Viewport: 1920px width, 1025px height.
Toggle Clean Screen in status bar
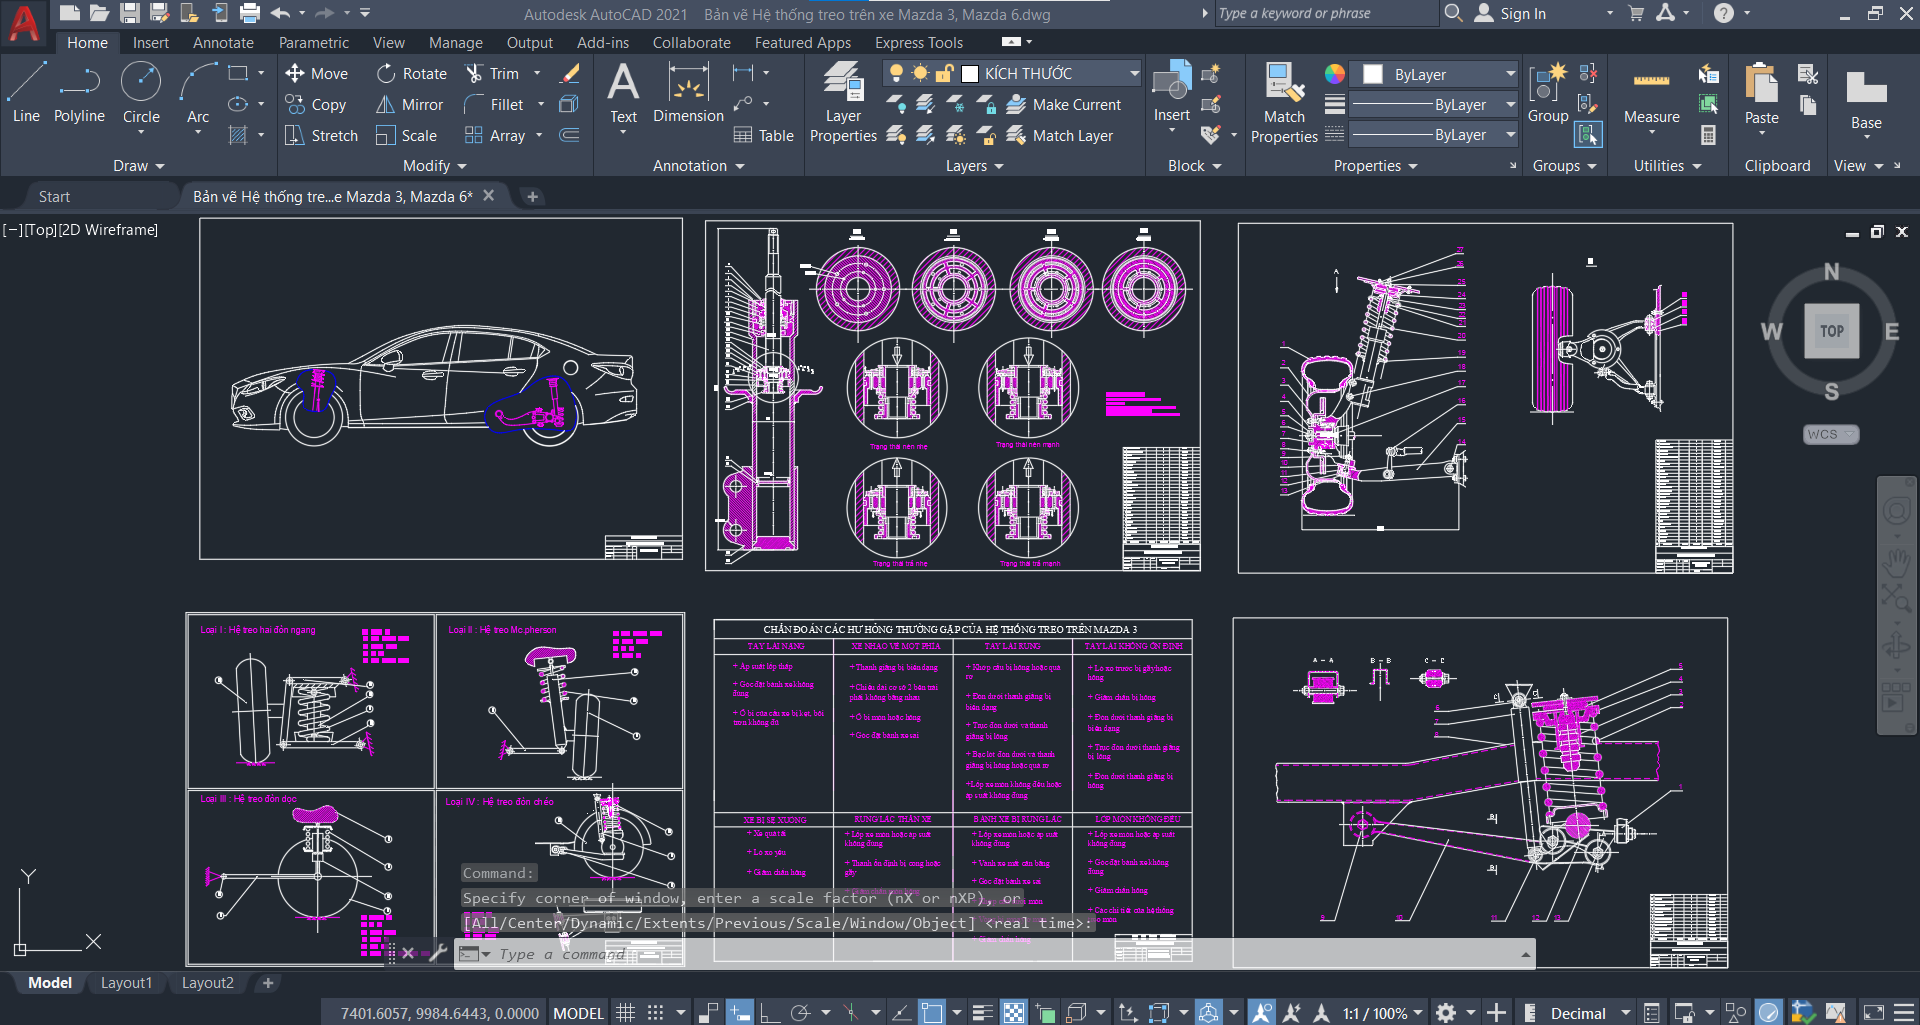pos(1874,1013)
